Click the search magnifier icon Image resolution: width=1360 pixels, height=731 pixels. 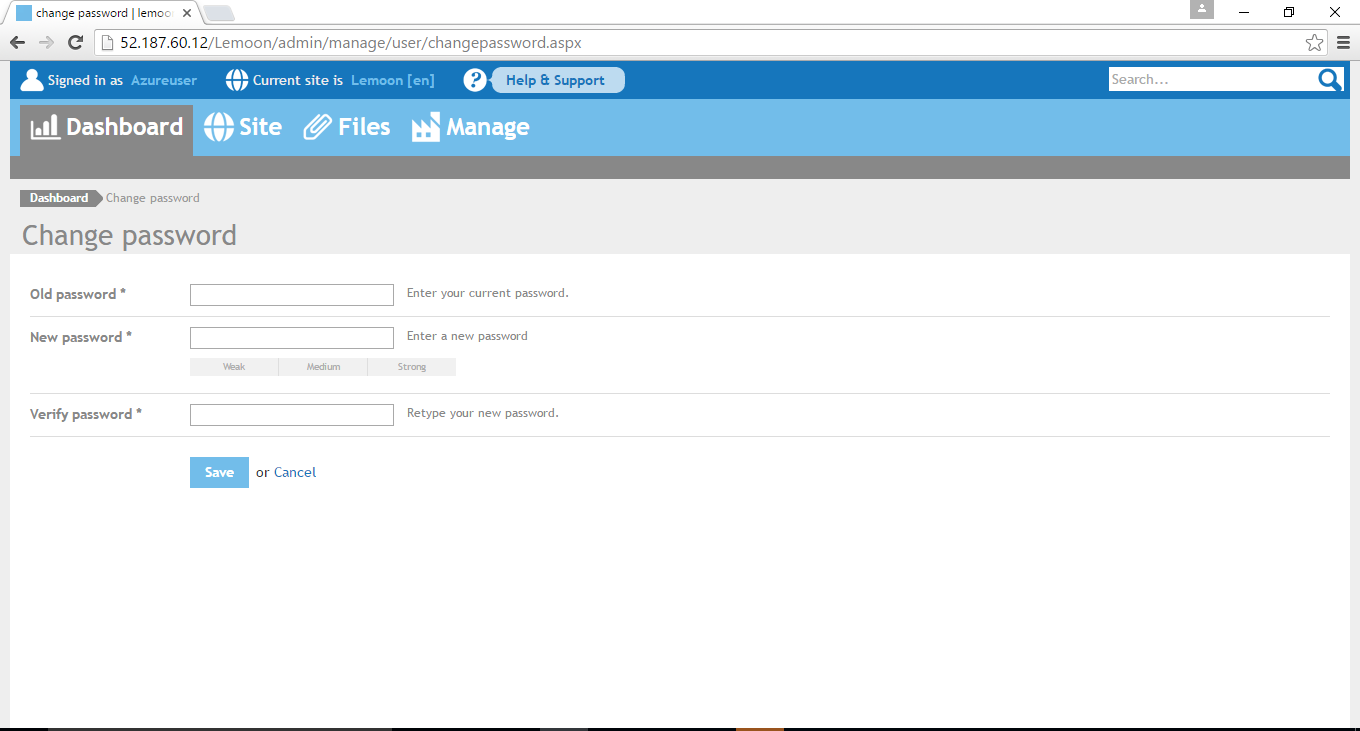click(1330, 80)
